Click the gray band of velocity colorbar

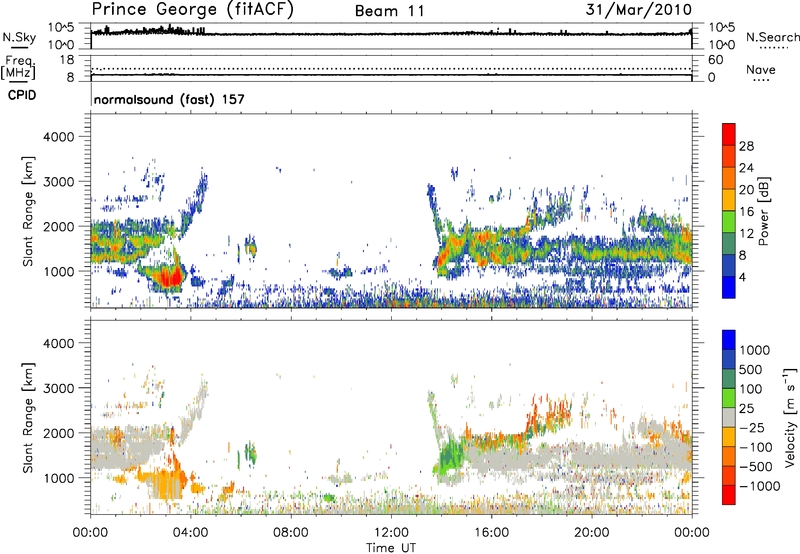729,417
